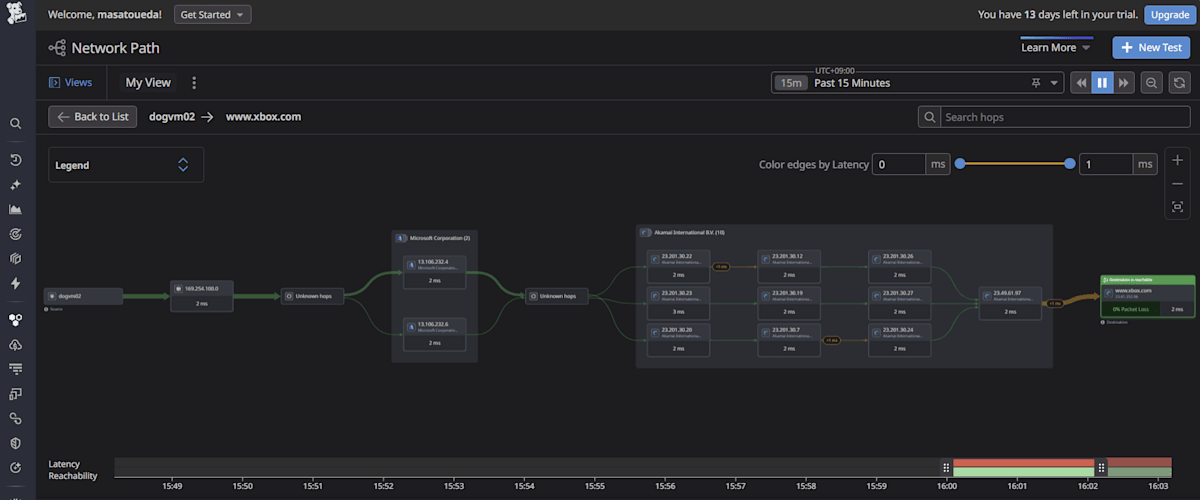Zoom out the time range magnifier
The width and height of the screenshot is (1200, 500).
[1152, 83]
